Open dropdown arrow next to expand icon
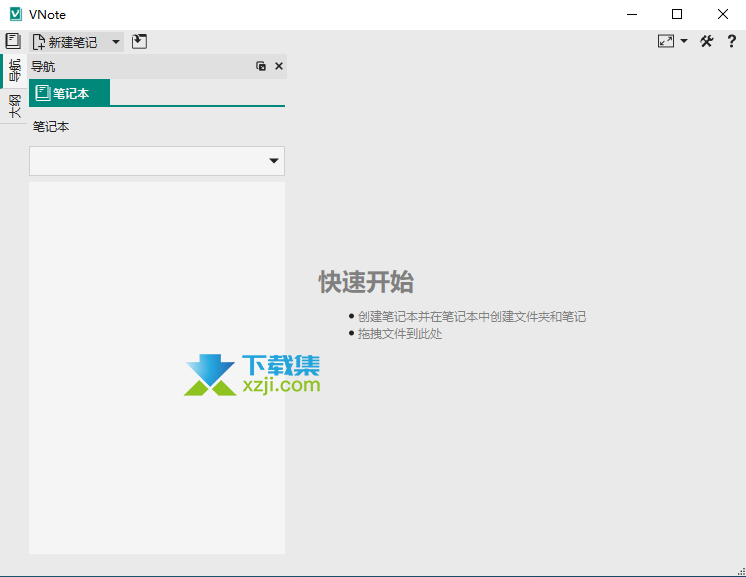 [684, 41]
